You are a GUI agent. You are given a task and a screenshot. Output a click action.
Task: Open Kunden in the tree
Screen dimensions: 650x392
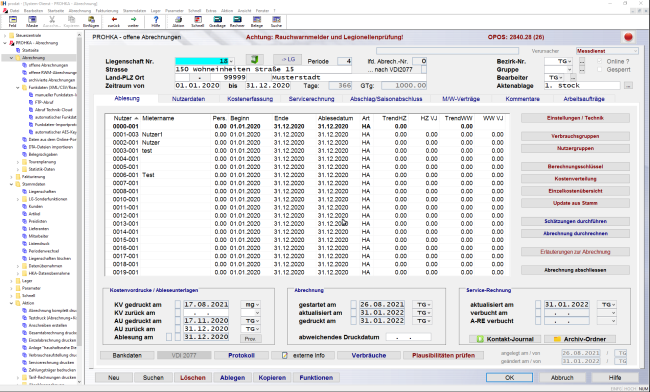click(x=36, y=206)
